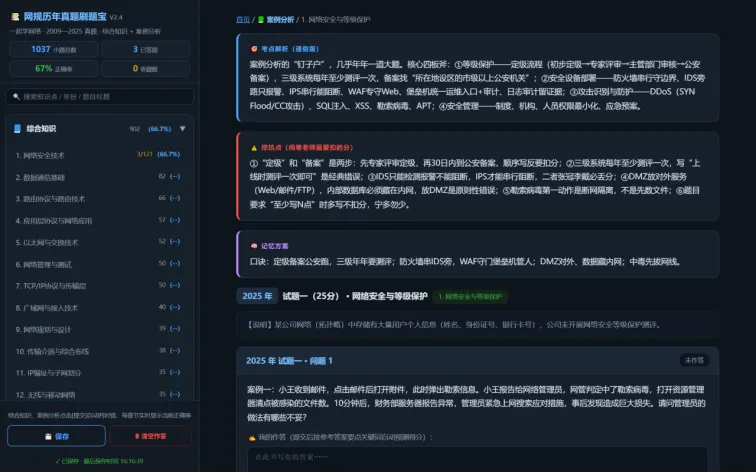
Task: Open chapter 6. 网络管理与测试
Action: [99, 264]
